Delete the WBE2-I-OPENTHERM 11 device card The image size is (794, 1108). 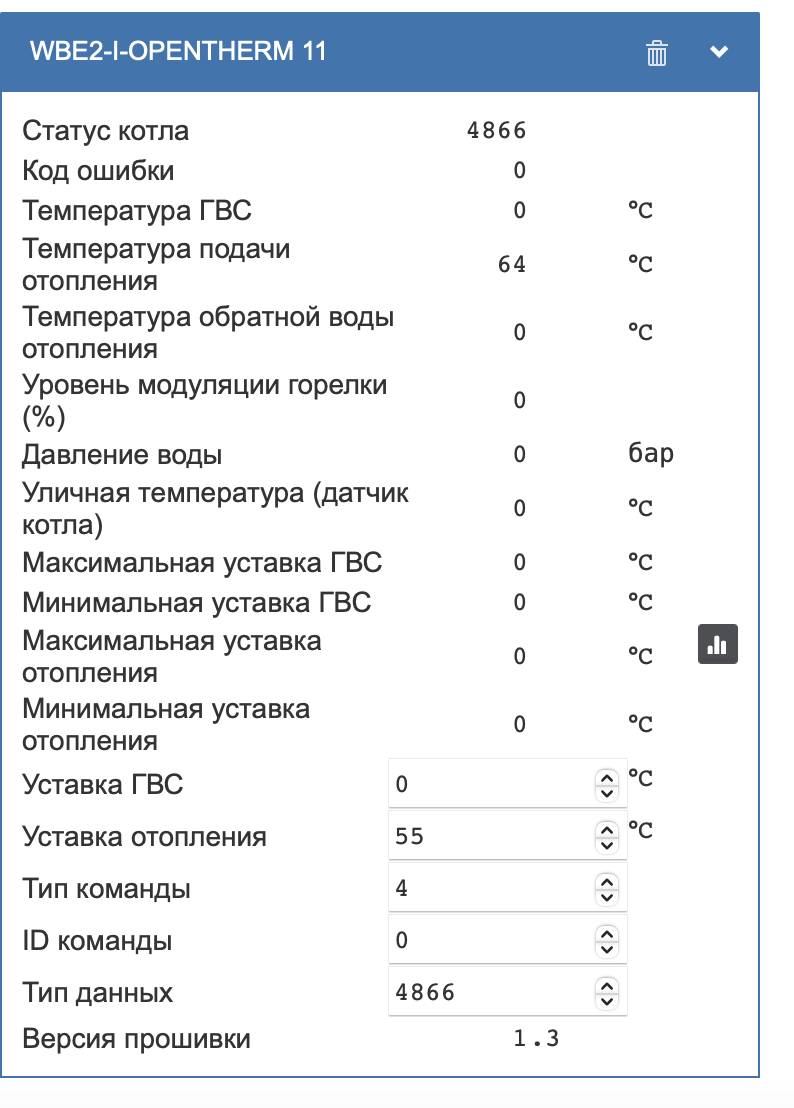tap(656, 53)
